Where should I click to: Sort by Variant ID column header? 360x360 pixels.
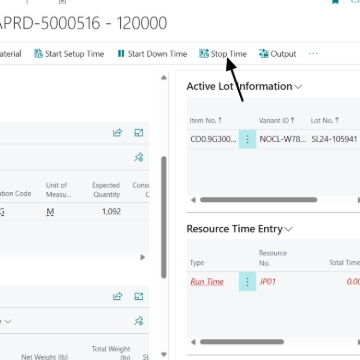tap(277, 120)
